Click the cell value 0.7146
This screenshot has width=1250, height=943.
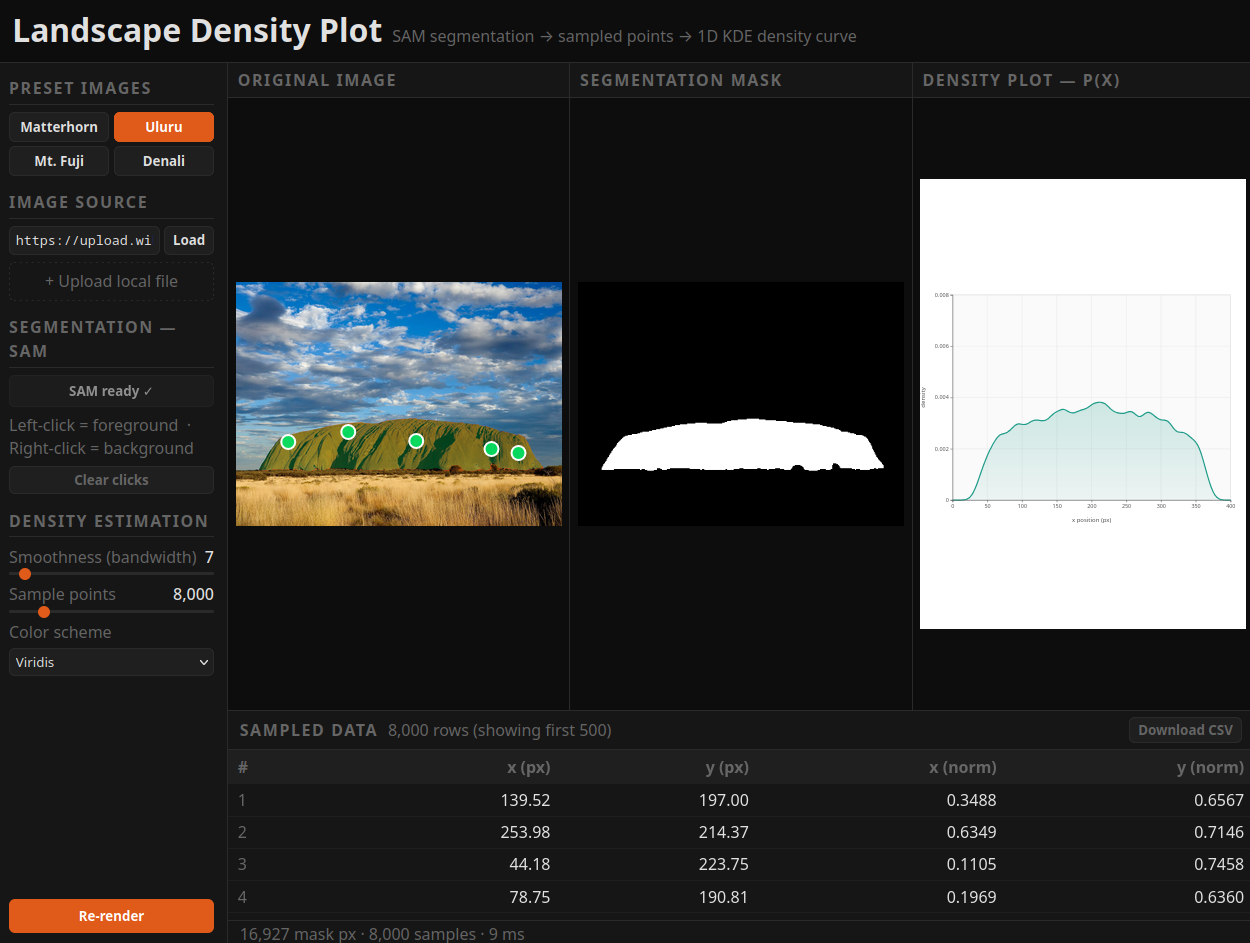tap(1219, 832)
